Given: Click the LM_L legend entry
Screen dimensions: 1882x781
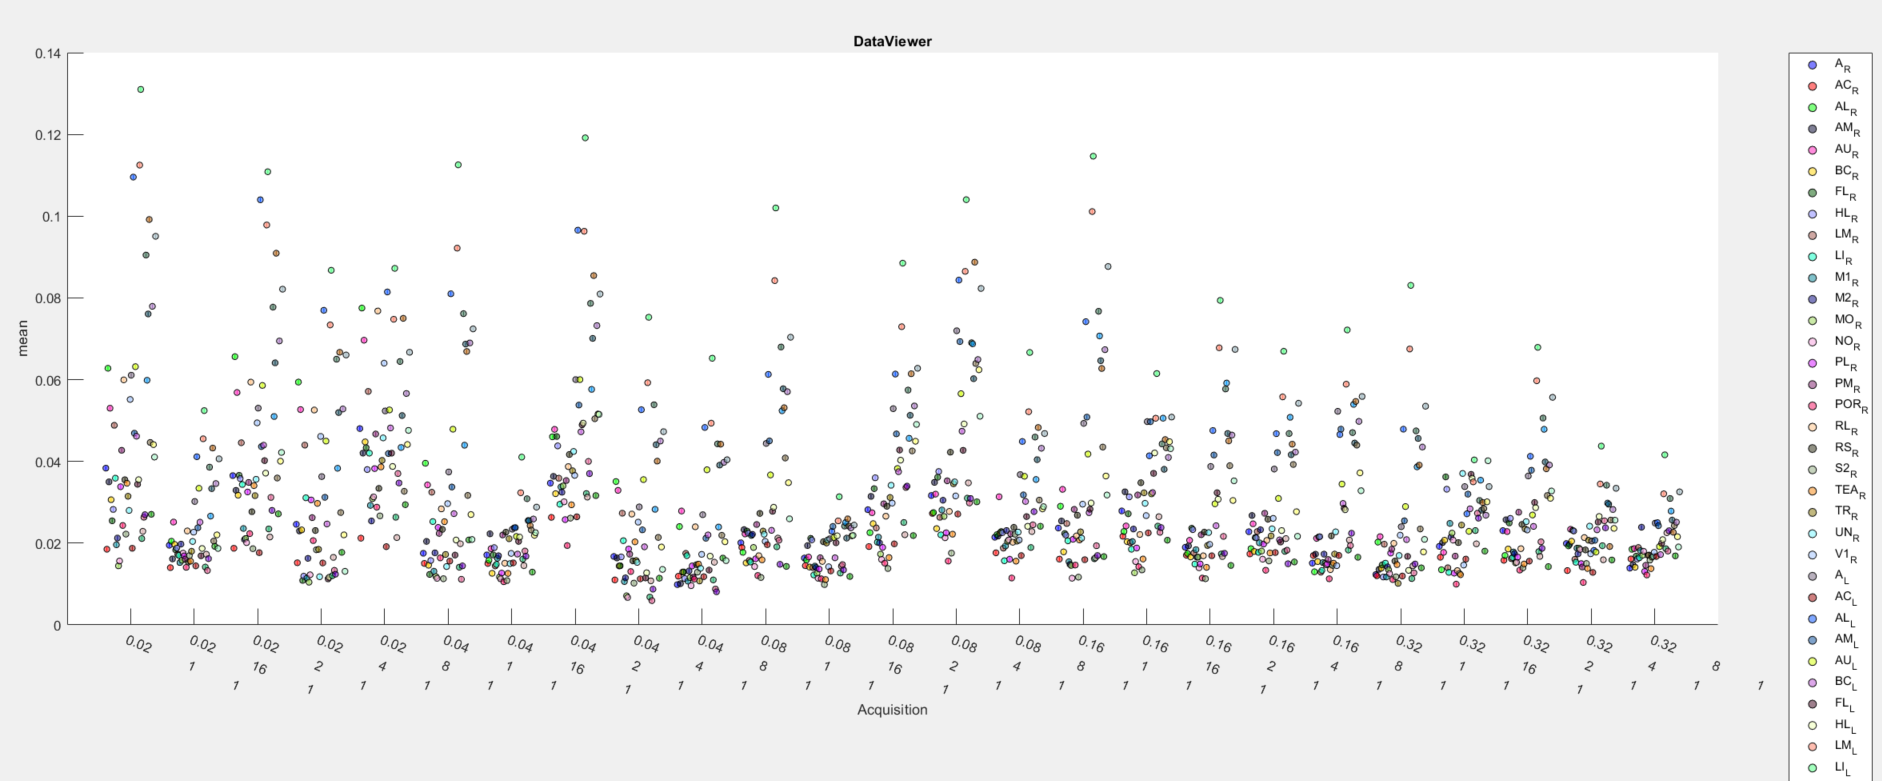Looking at the screenshot, I should pyautogui.click(x=1832, y=746).
